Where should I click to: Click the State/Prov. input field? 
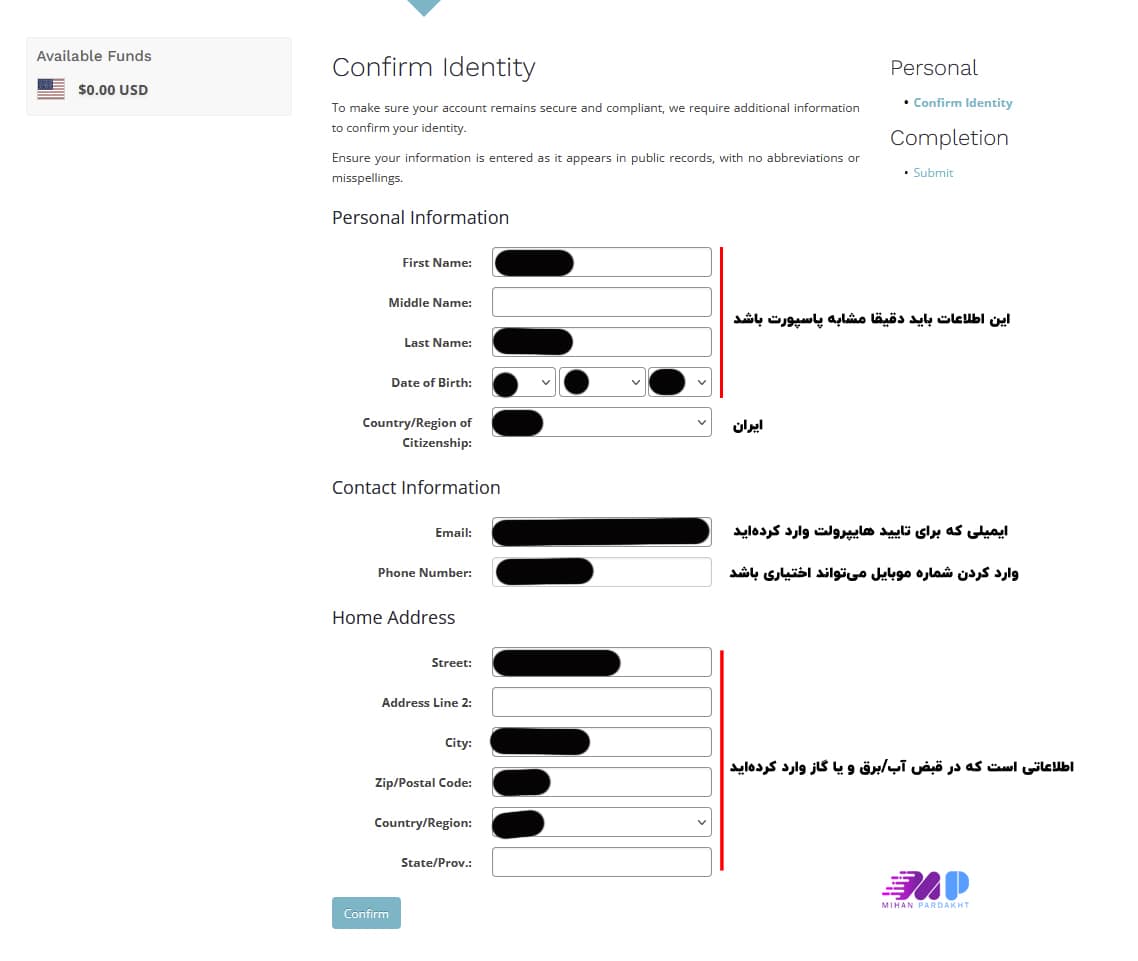point(602,862)
